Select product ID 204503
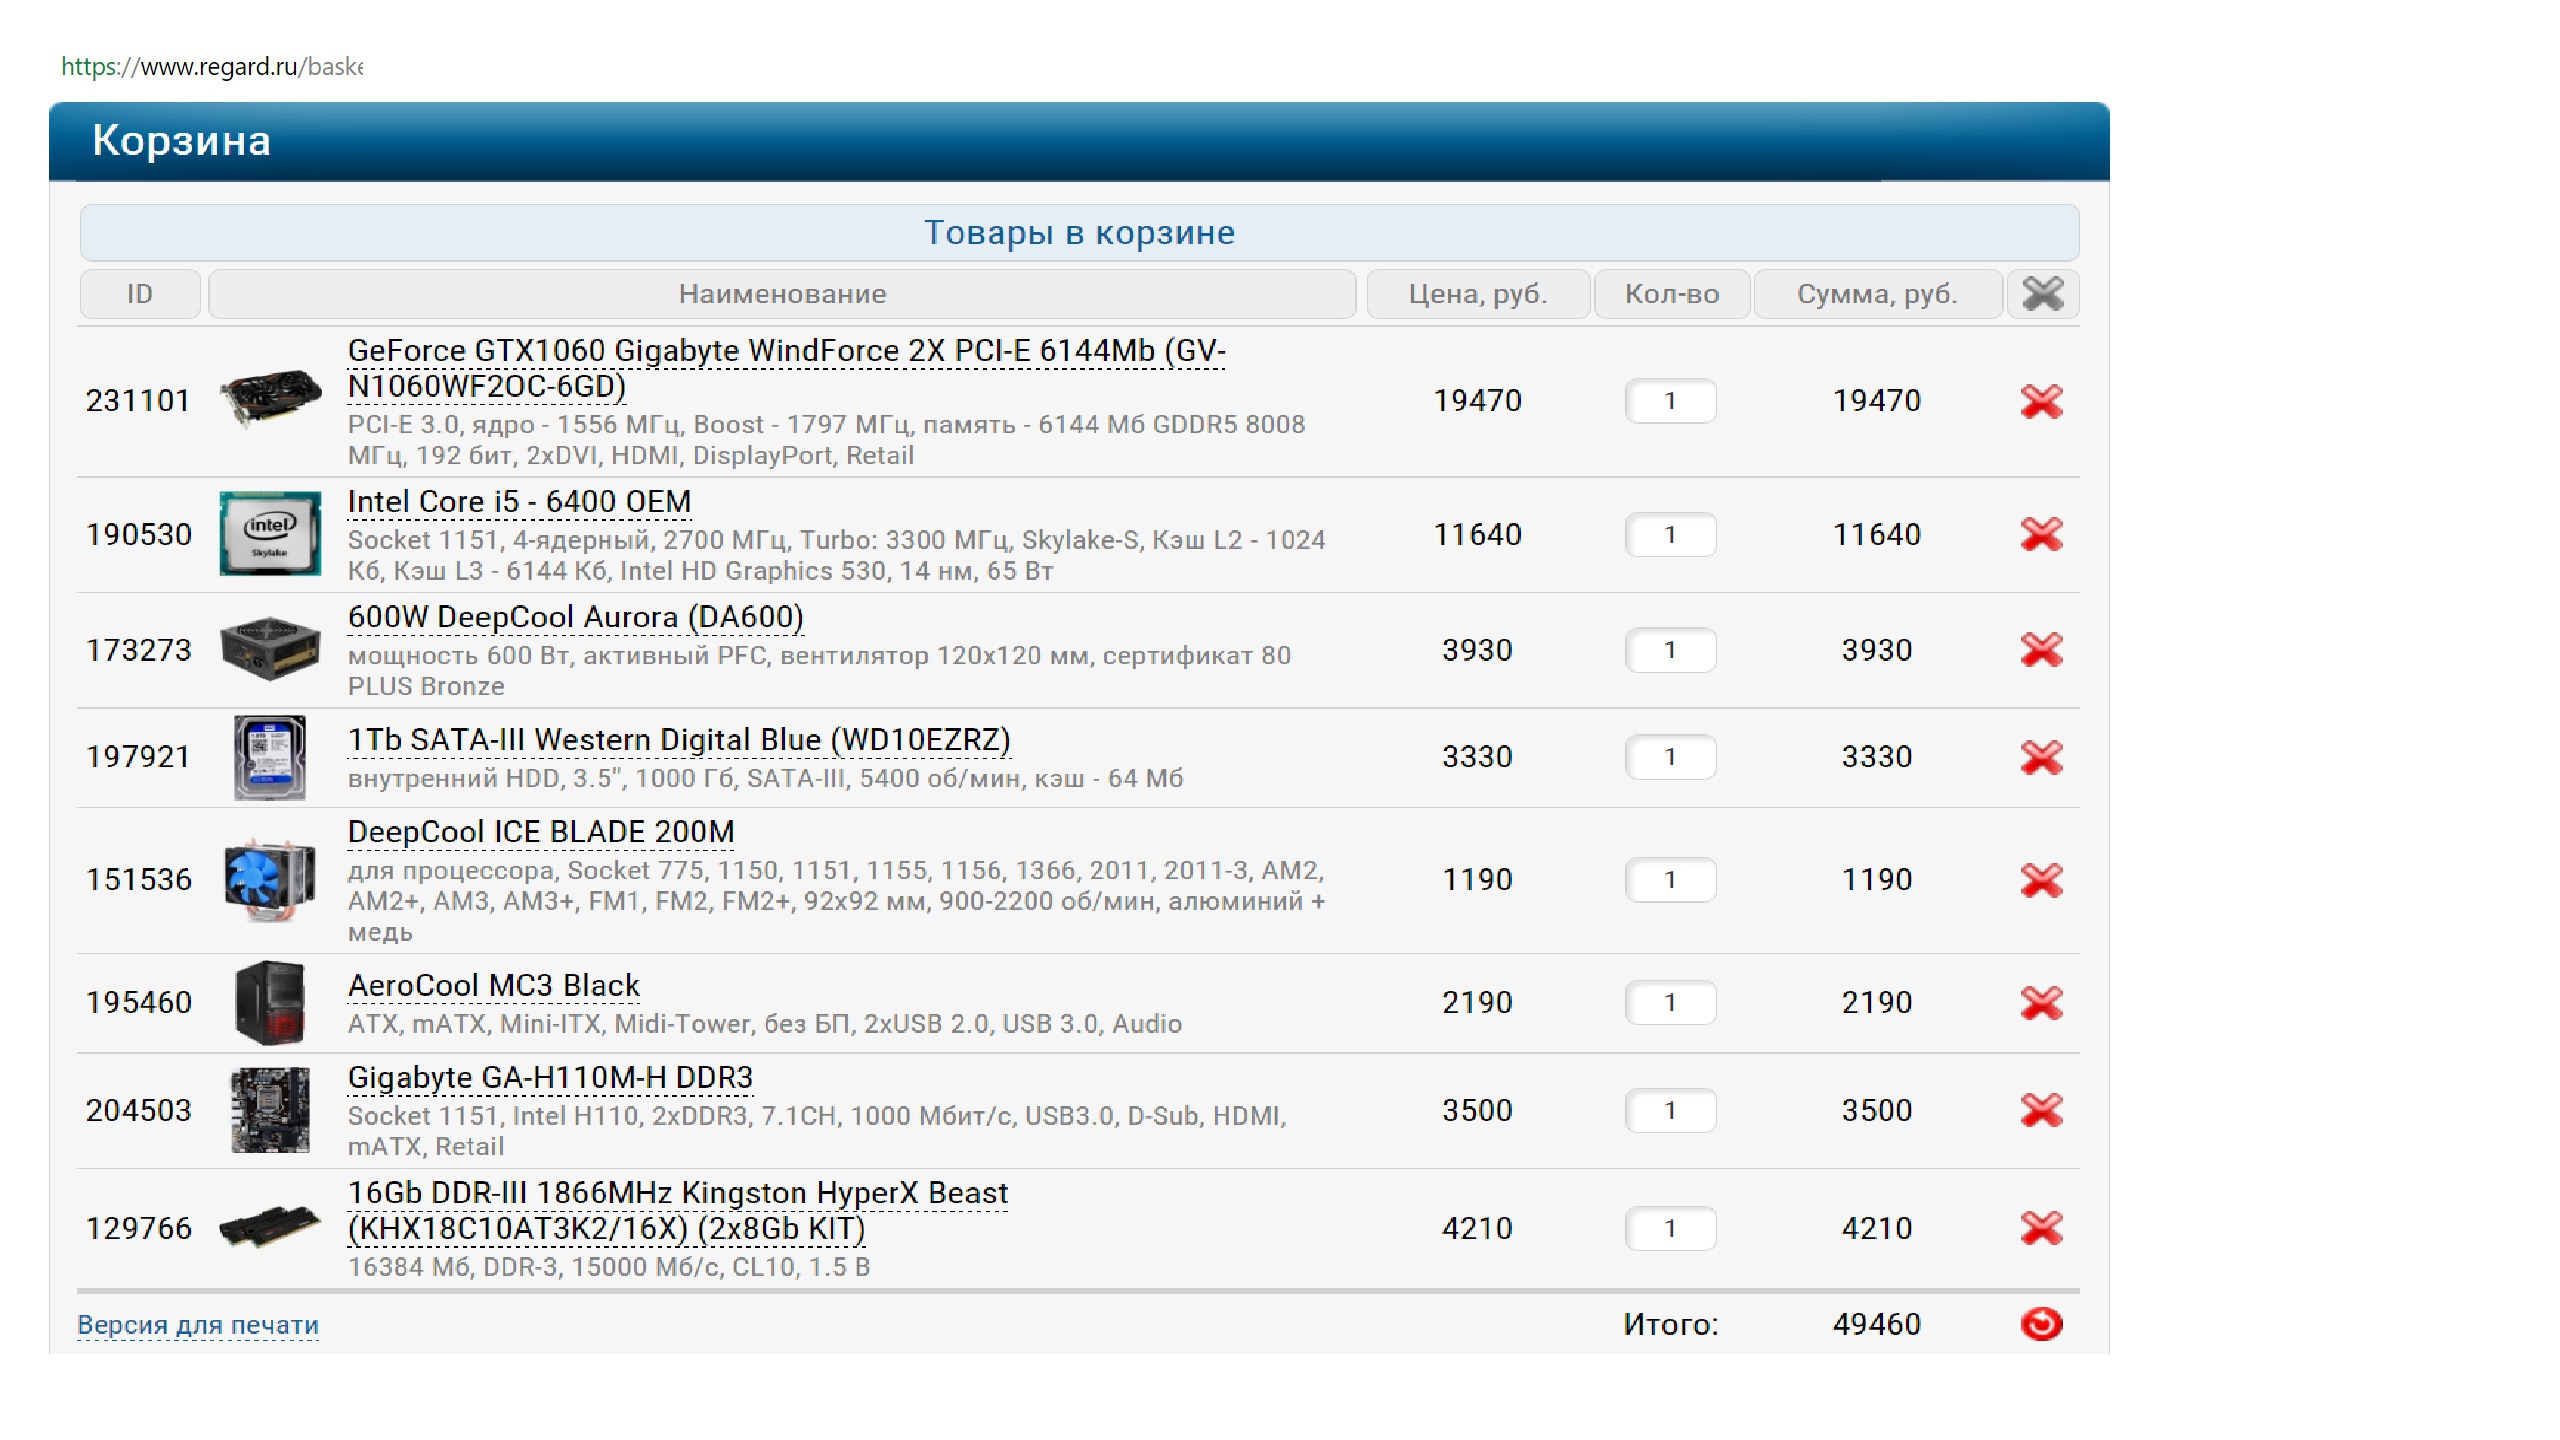The width and height of the screenshot is (2560, 1440). click(138, 1110)
